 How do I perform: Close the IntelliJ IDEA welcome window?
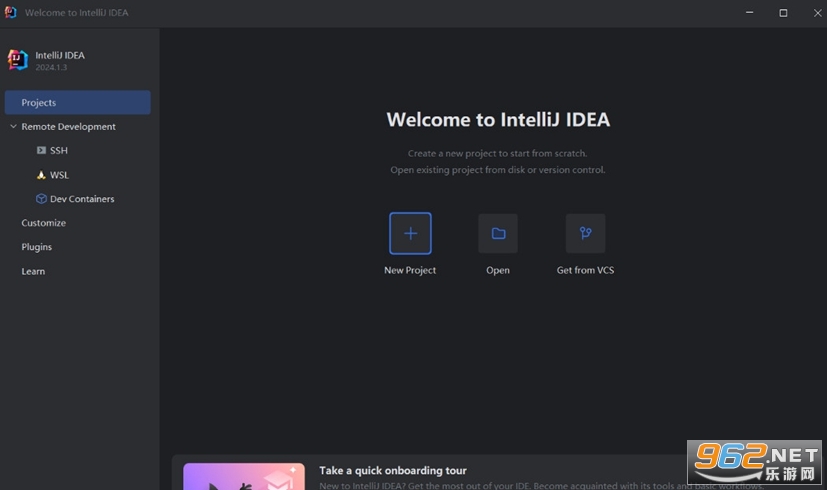coord(817,13)
